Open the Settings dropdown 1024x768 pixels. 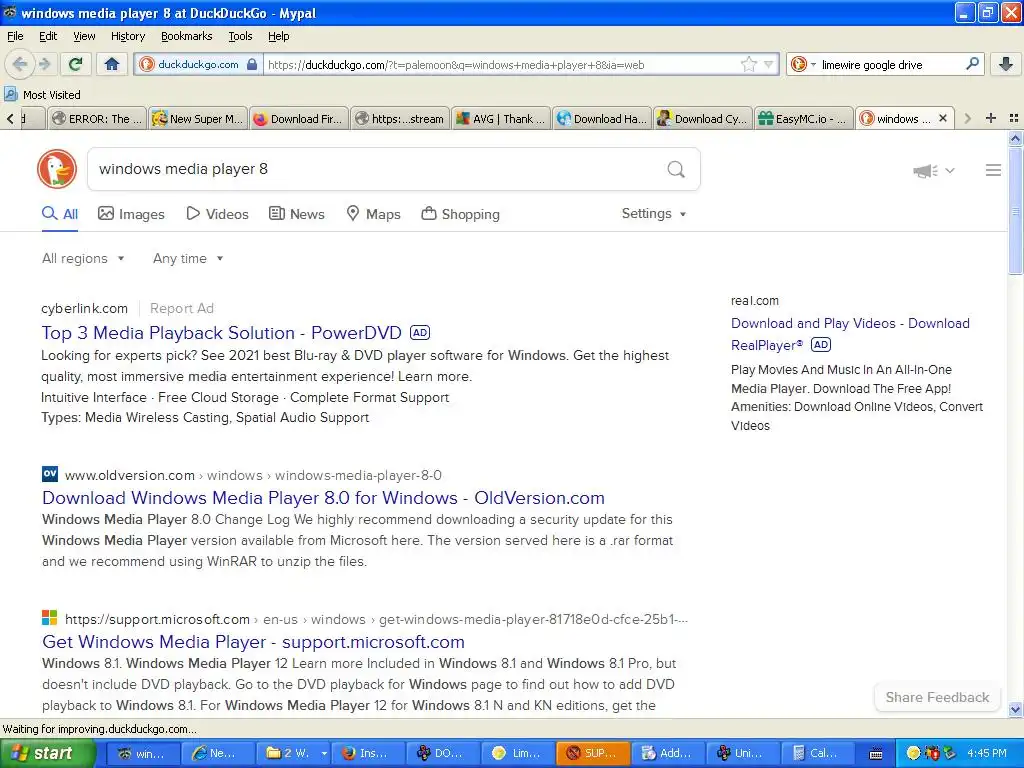[654, 214]
